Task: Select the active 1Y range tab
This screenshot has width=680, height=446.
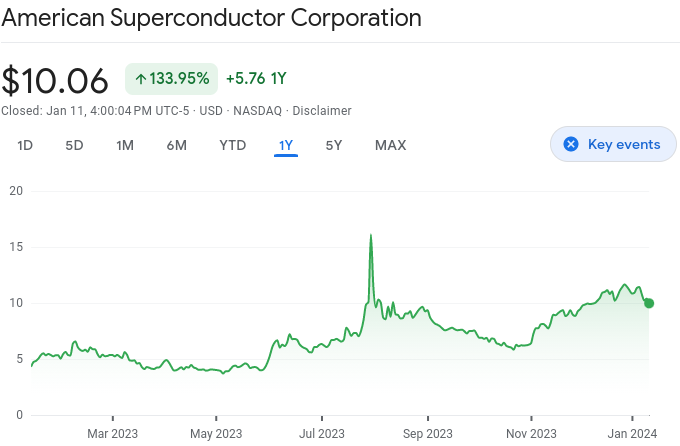Action: coord(286,145)
